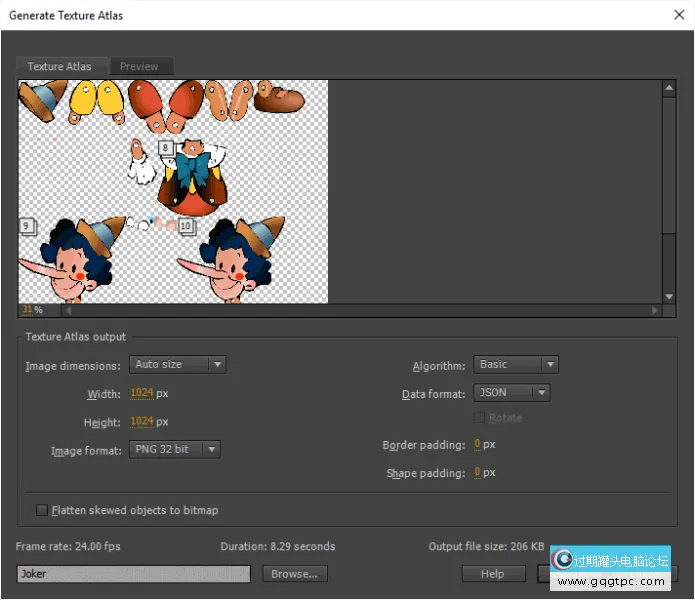Expand the Data format JSON dropdown
This screenshot has height=600, width=695.
pos(512,393)
